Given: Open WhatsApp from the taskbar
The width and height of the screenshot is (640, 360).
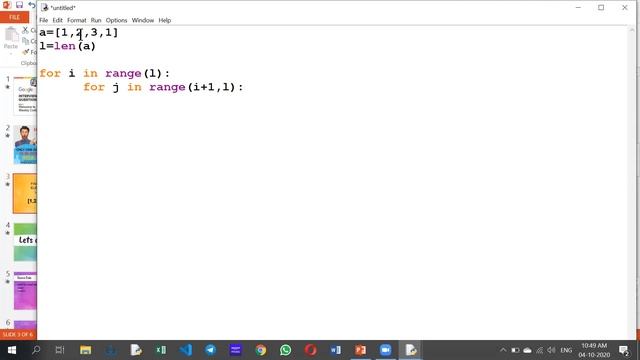Looking at the screenshot, I should [285, 350].
